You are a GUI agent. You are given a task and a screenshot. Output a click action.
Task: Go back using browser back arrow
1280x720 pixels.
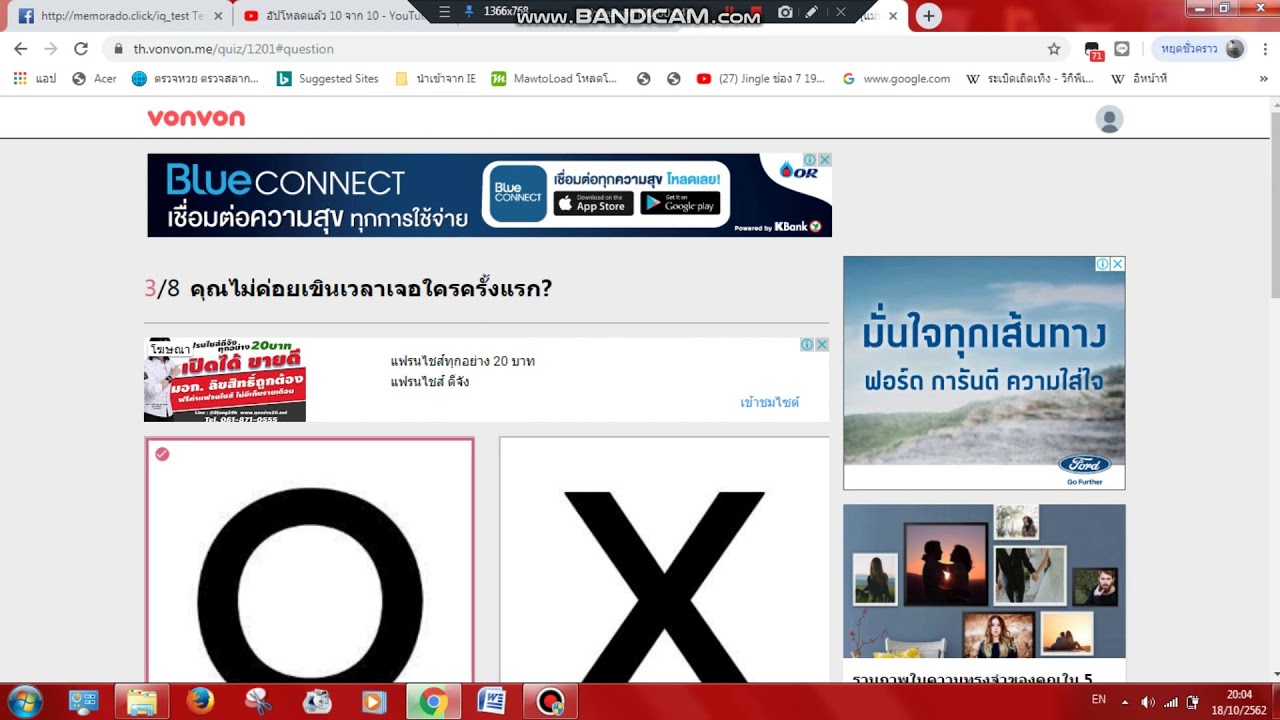click(20, 48)
